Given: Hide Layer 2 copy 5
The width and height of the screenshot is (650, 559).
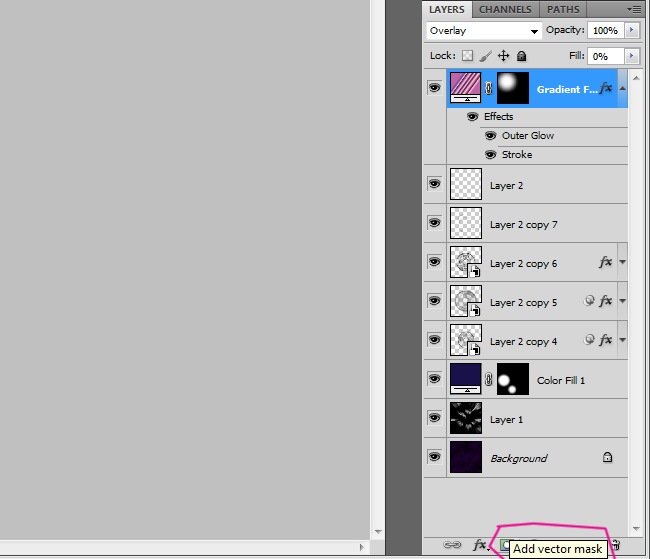Looking at the screenshot, I should point(434,301).
